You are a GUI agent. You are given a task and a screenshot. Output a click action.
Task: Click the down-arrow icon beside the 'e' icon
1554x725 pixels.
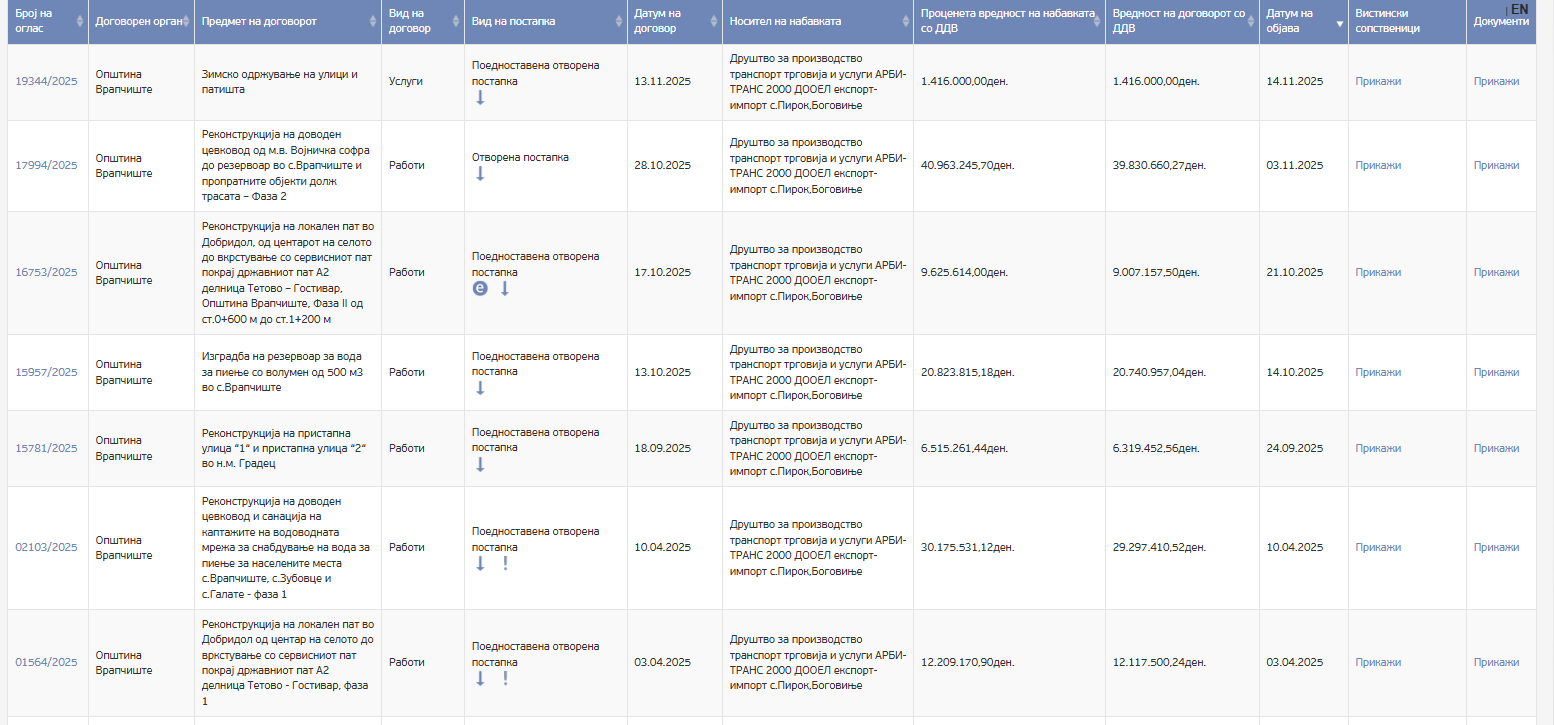tap(505, 288)
